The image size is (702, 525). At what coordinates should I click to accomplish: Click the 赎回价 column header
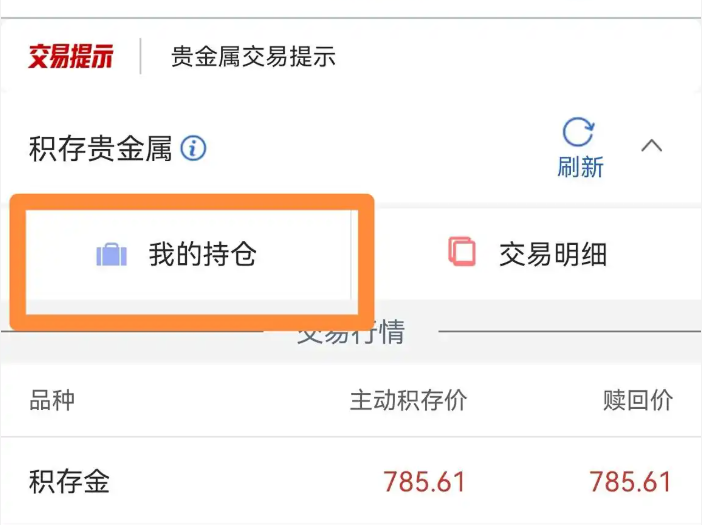pyautogui.click(x=638, y=400)
